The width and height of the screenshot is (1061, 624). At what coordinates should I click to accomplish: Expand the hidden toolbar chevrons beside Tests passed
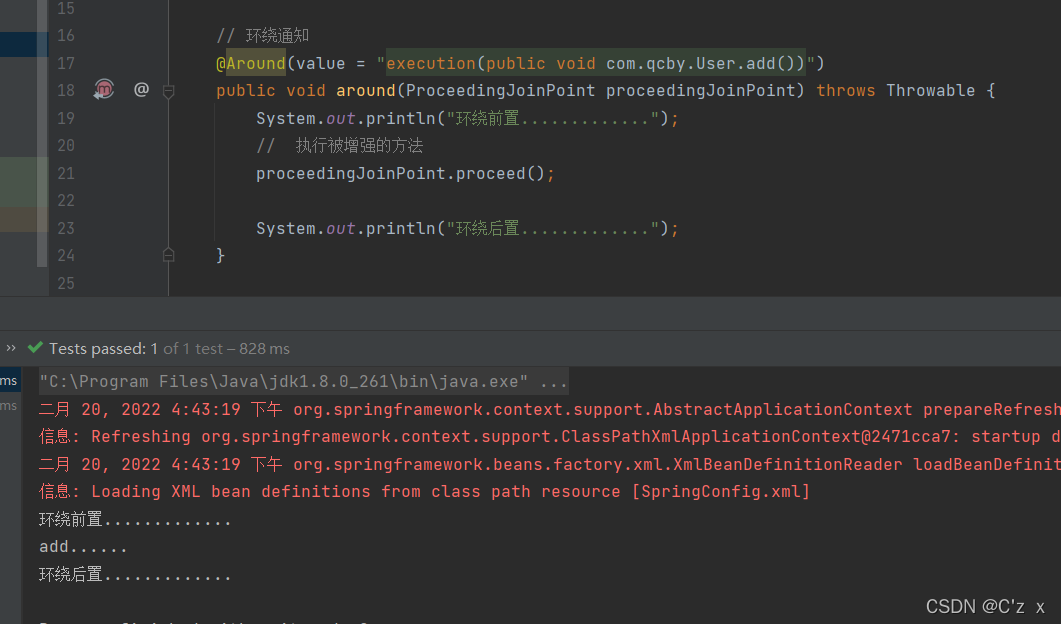tap(11, 348)
